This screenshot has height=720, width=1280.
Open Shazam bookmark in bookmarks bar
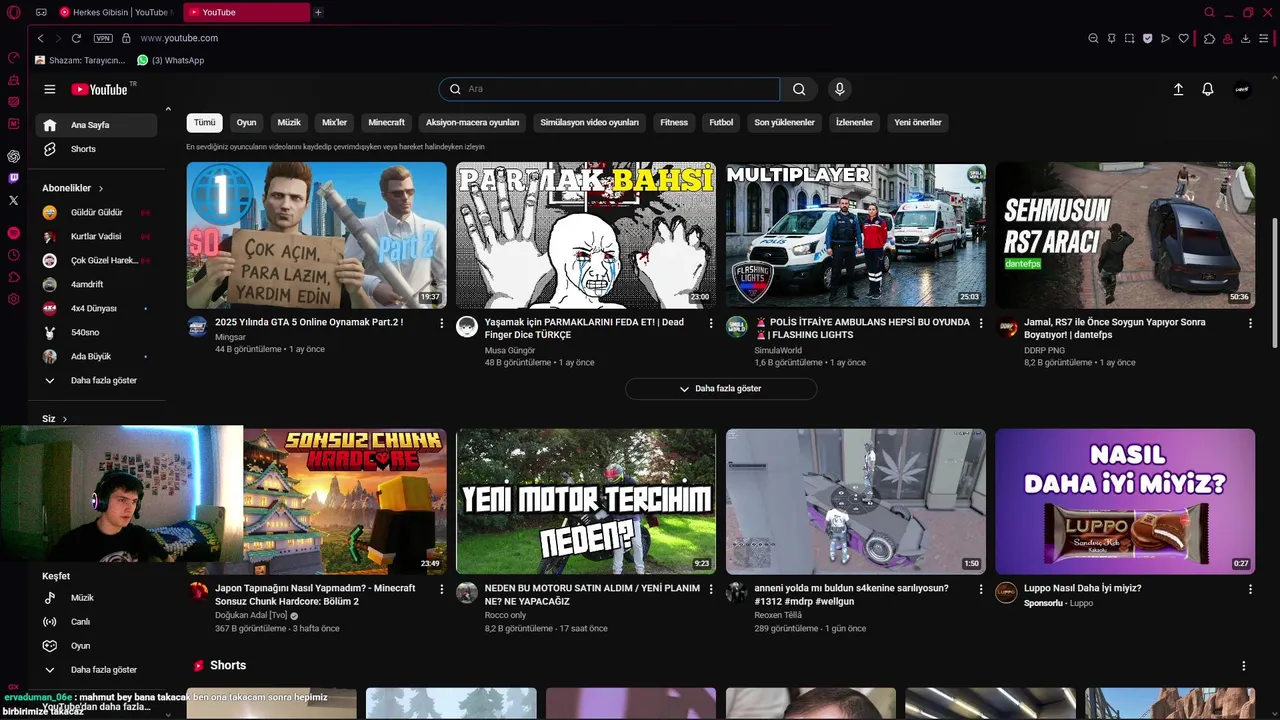click(x=80, y=60)
